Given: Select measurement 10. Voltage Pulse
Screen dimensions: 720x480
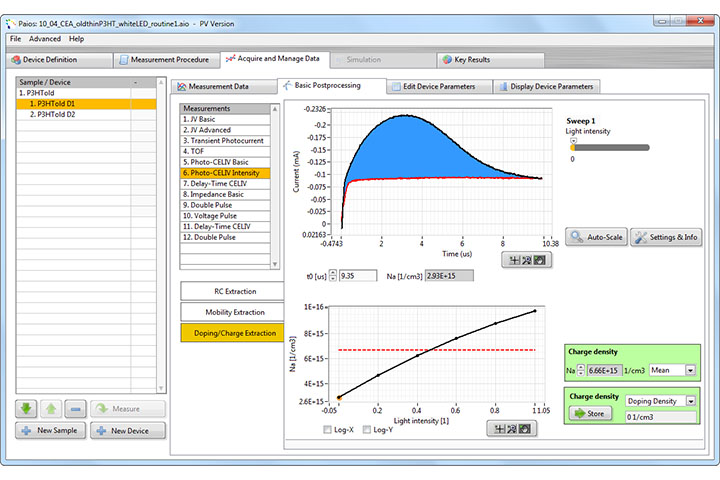Looking at the screenshot, I should (x=225, y=215).
